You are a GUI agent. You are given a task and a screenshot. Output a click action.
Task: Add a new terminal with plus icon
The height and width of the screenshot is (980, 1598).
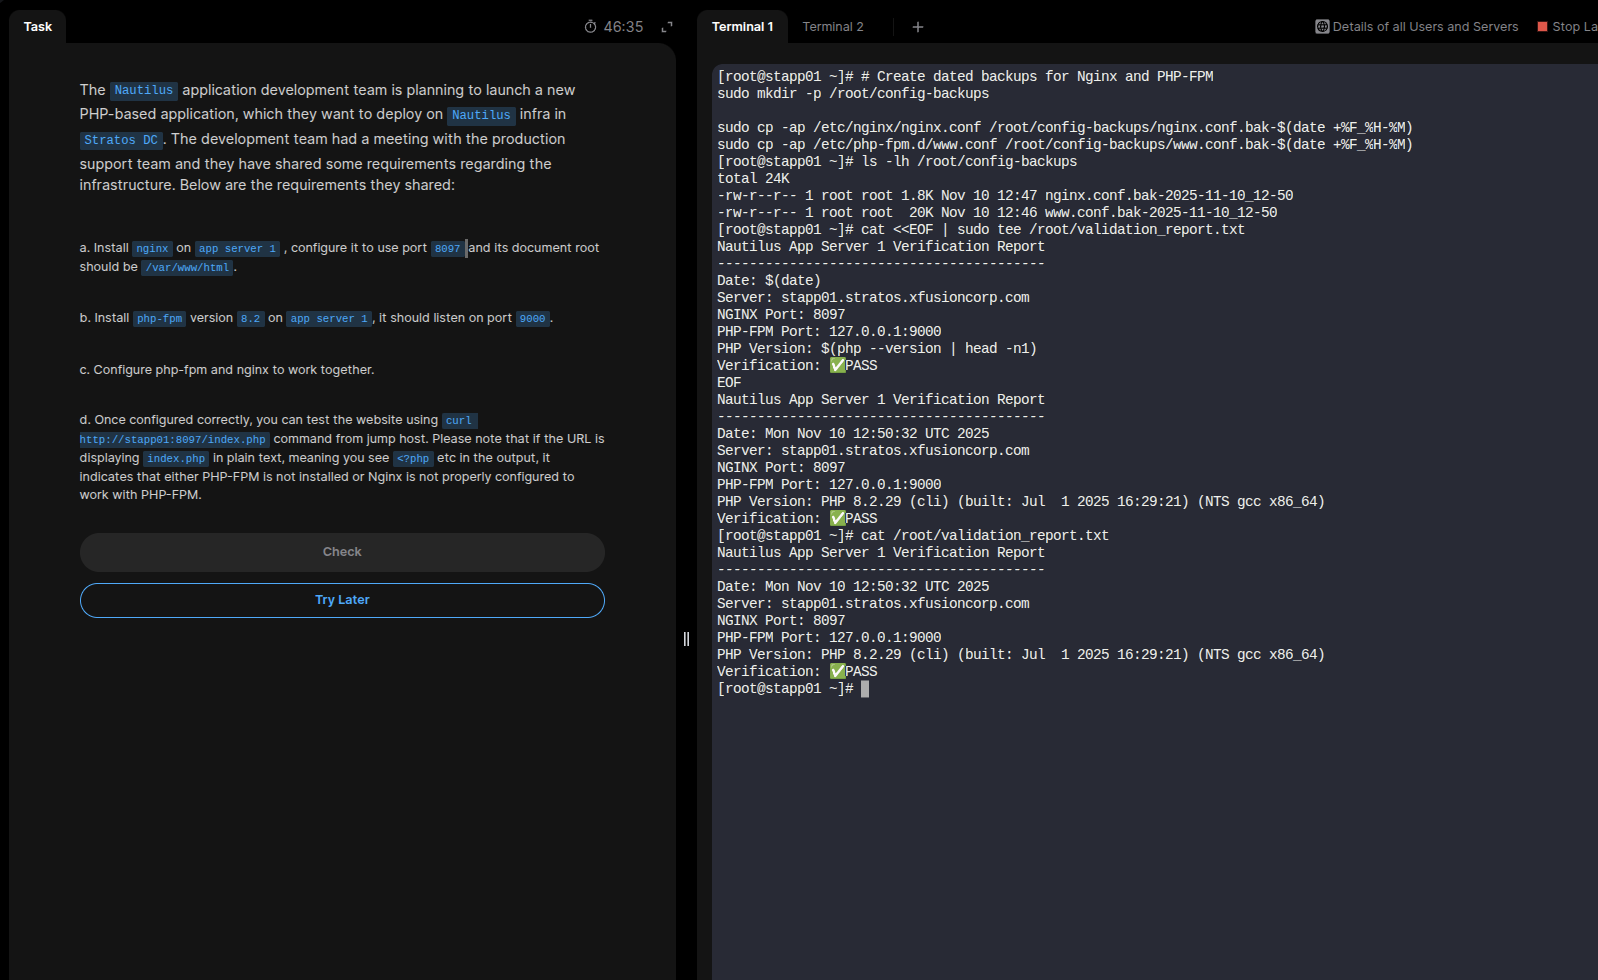(x=917, y=27)
